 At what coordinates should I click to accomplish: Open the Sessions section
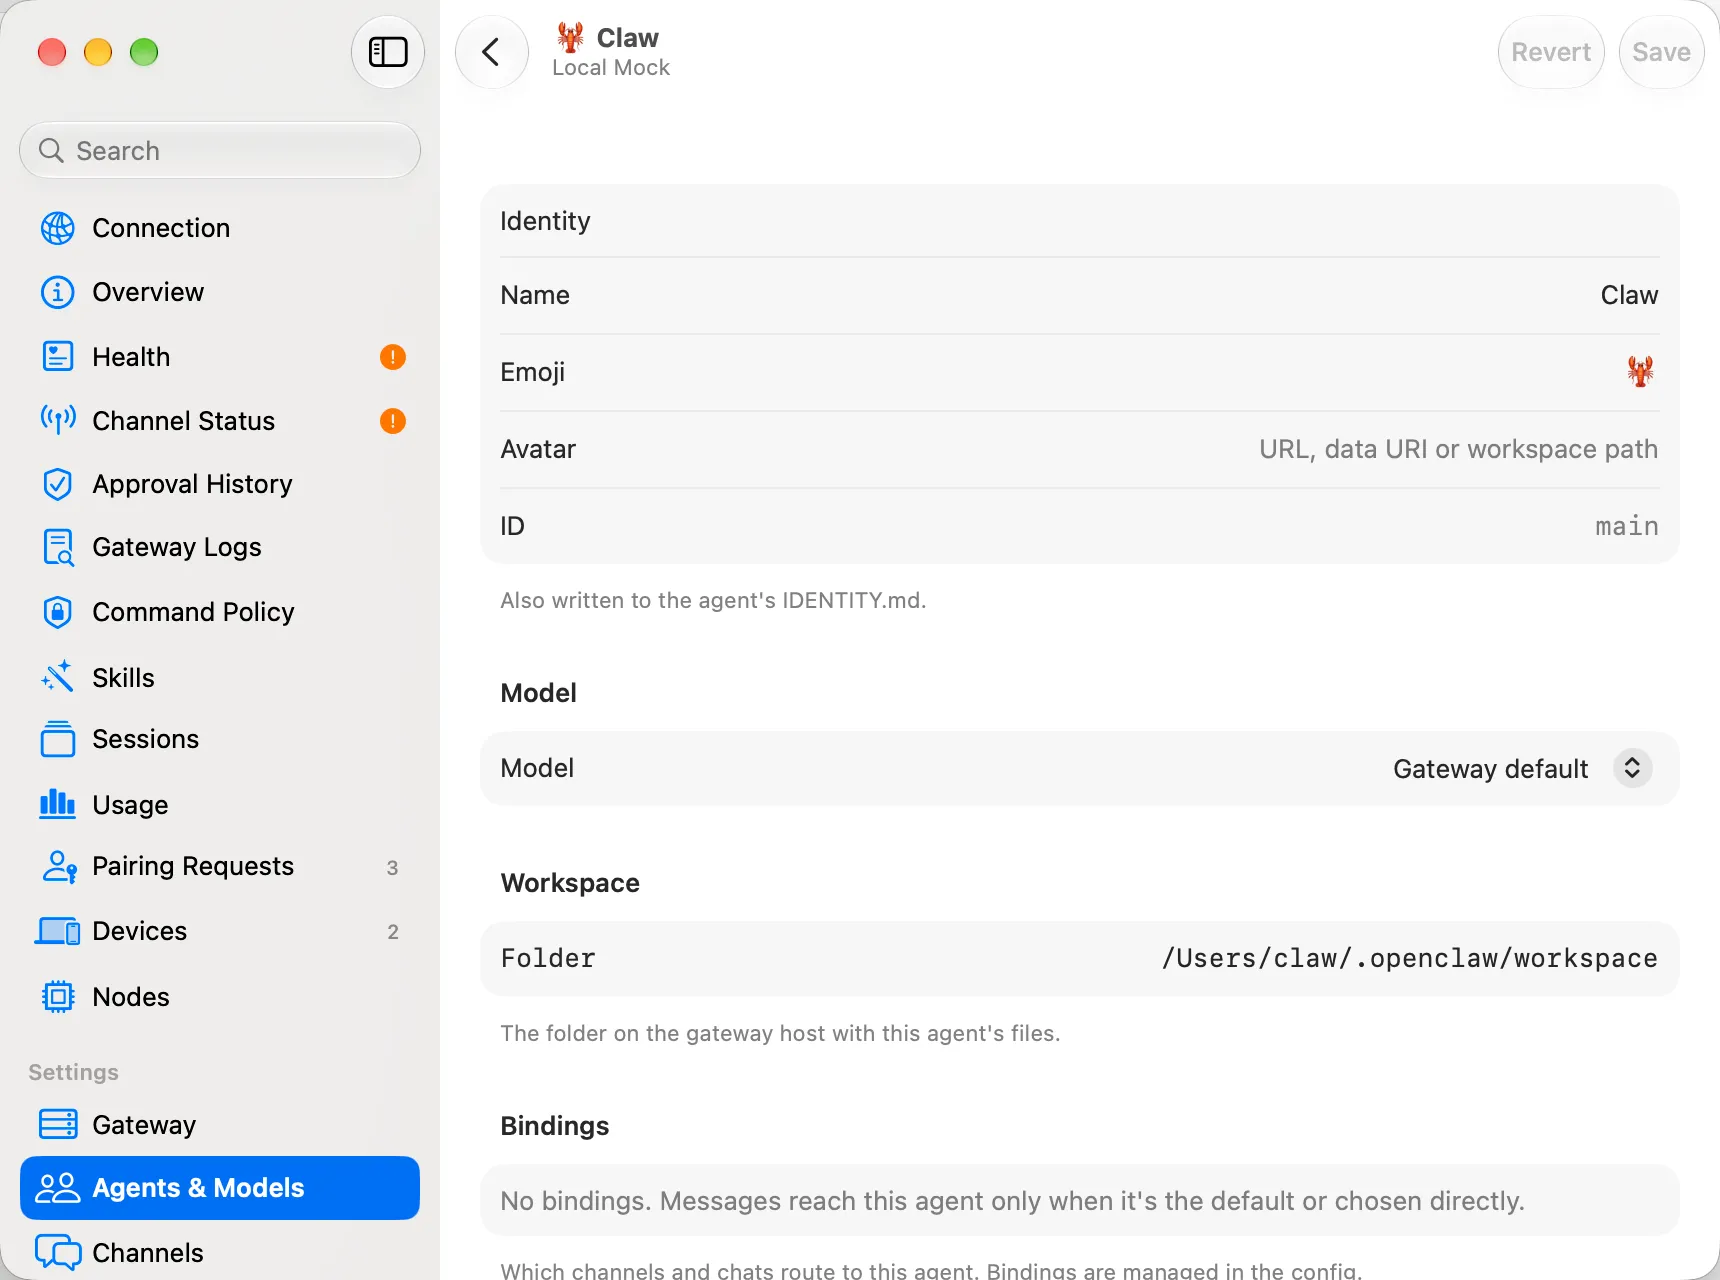tap(220, 739)
